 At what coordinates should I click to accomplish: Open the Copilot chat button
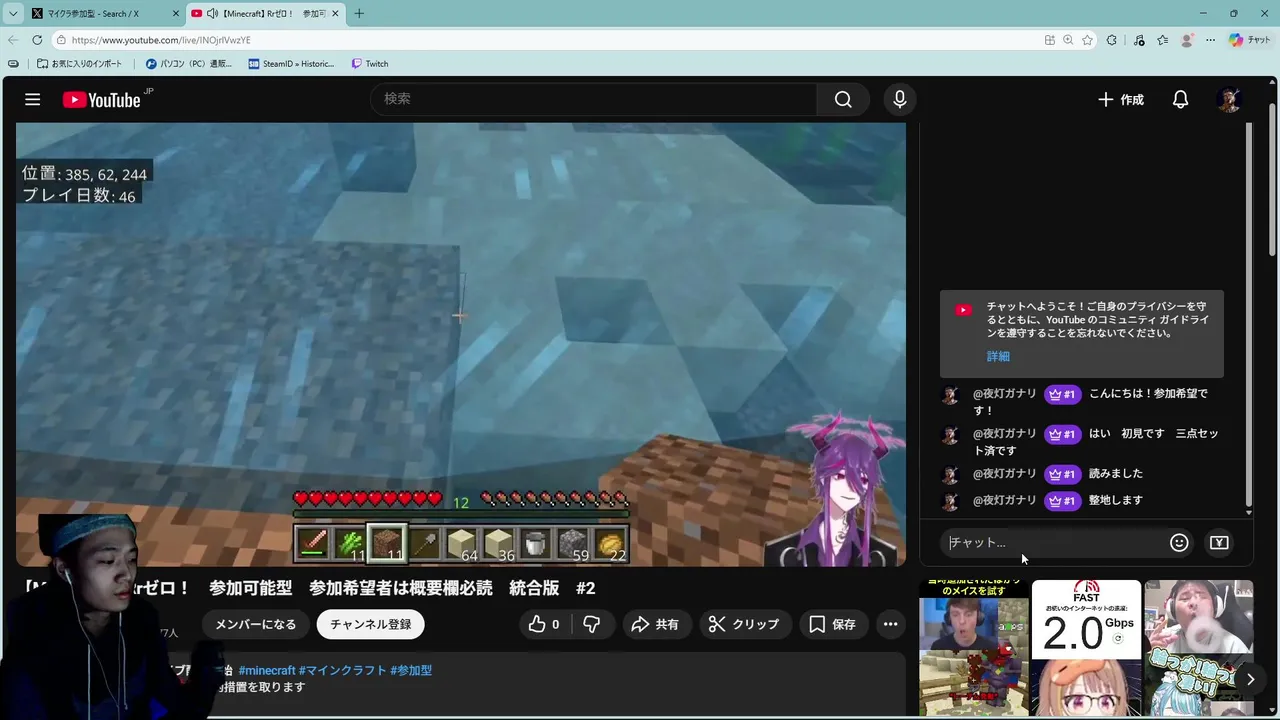coord(1250,40)
